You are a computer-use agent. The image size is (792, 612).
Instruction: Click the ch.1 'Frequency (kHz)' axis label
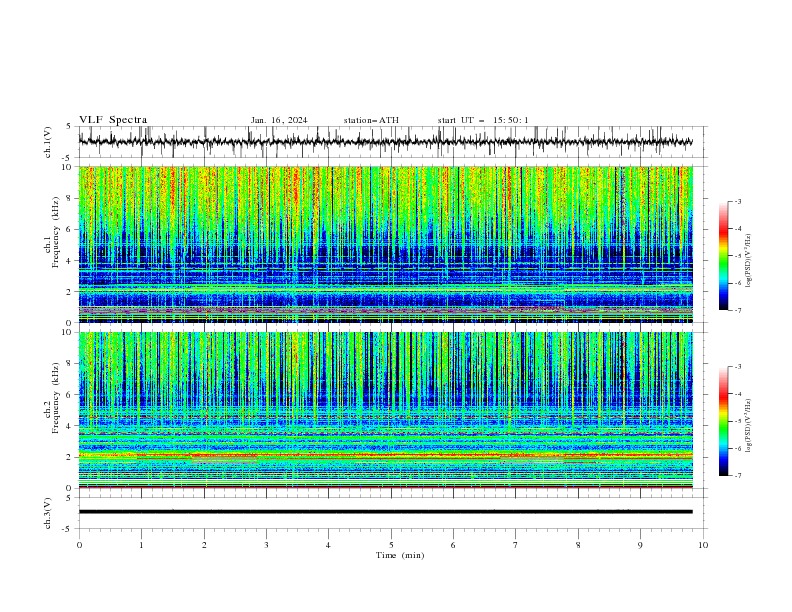pyautogui.click(x=55, y=232)
